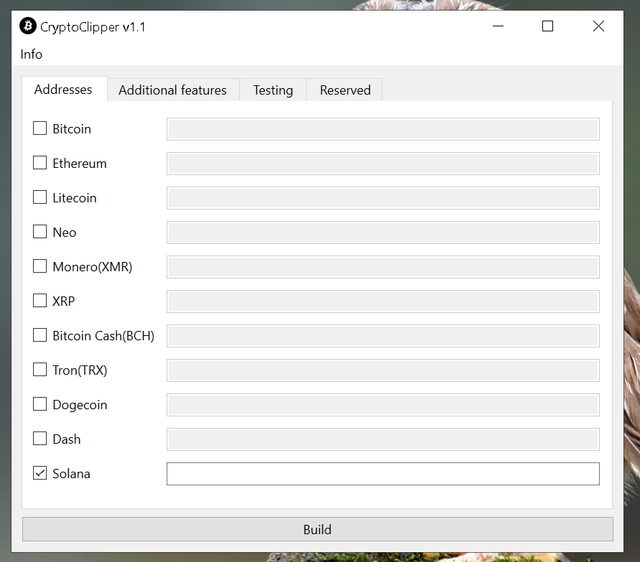
Task: Check the Dogecoin checkbox
Action: (40, 404)
